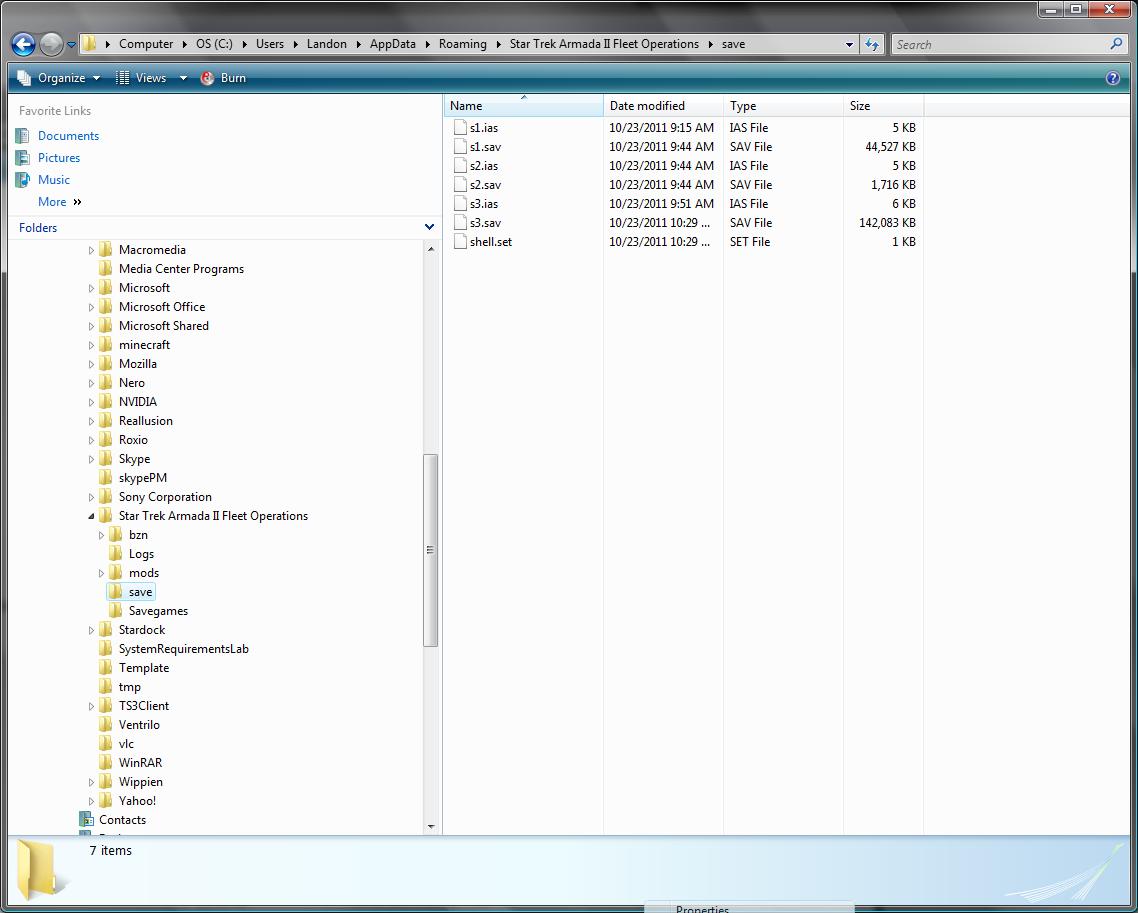Sort files by Date modified column
This screenshot has width=1138, height=913.
pos(647,106)
